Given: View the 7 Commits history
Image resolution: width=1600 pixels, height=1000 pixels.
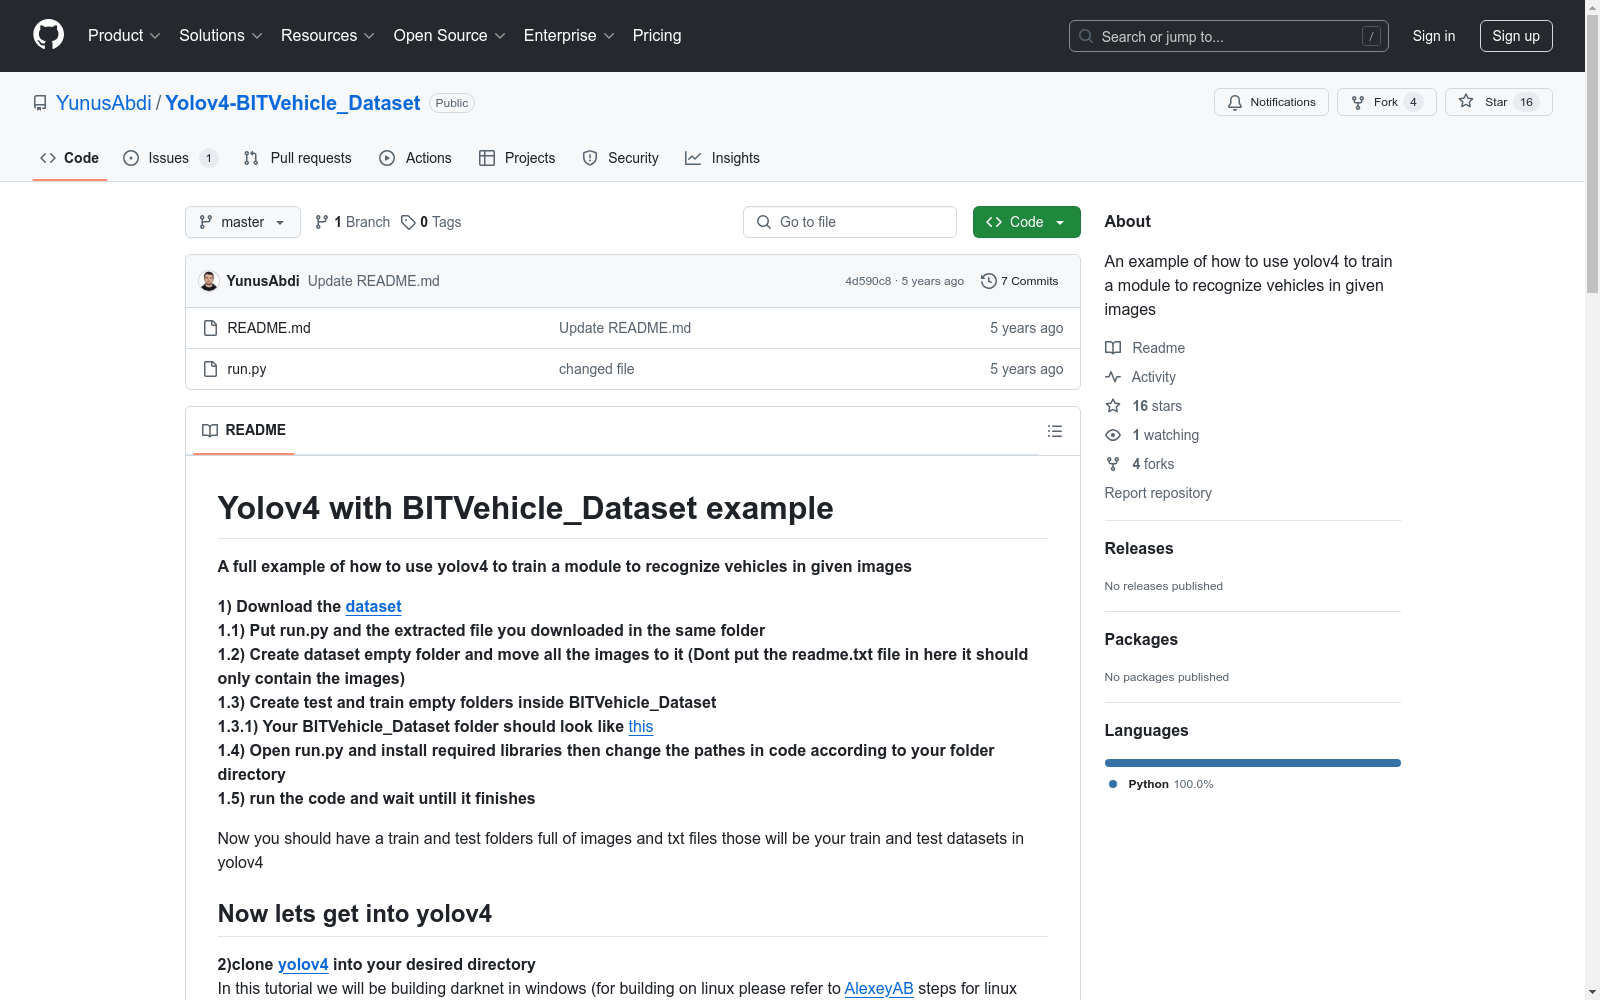Looking at the screenshot, I should [1020, 281].
